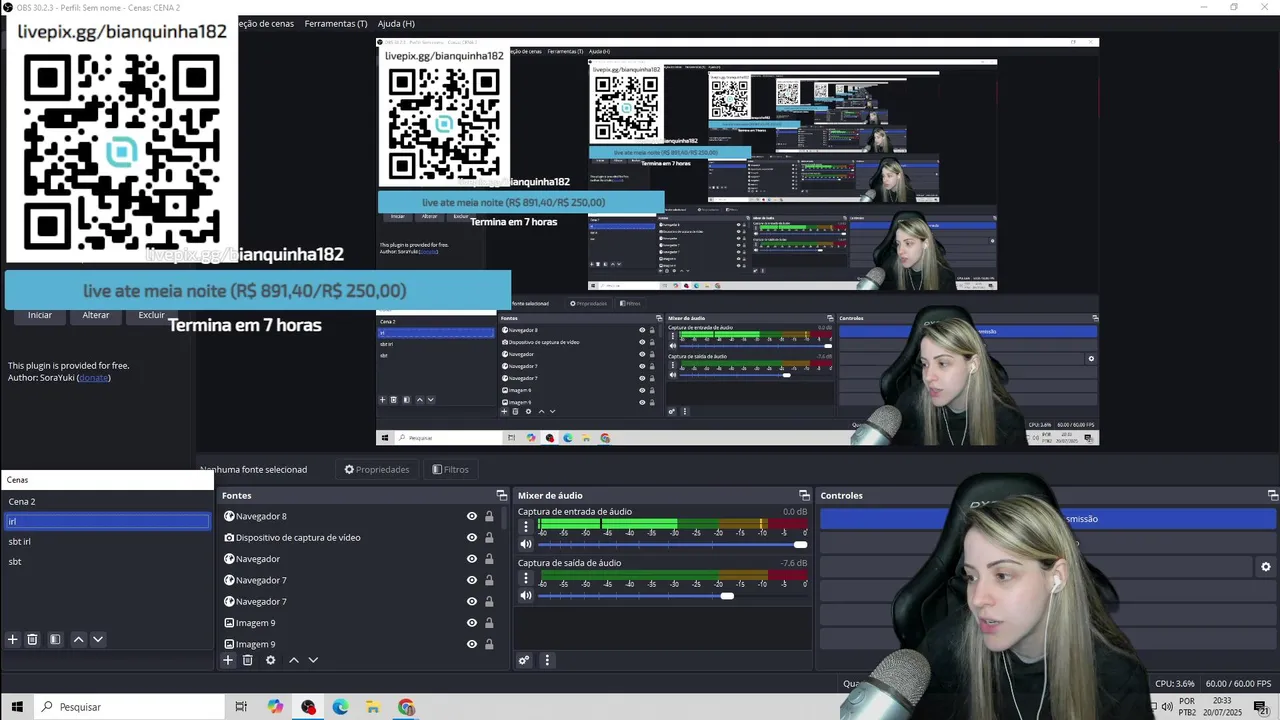Viewport: 1280px width, 720px height.
Task: Click the Filtros button
Action: [450, 469]
